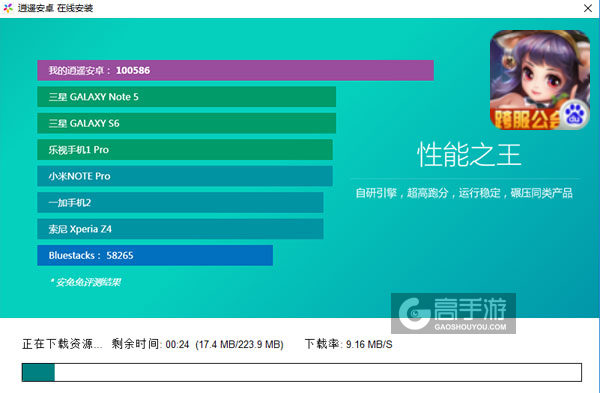
Task: Select the 三星 GALAXY S6 bar
Action: click(186, 123)
